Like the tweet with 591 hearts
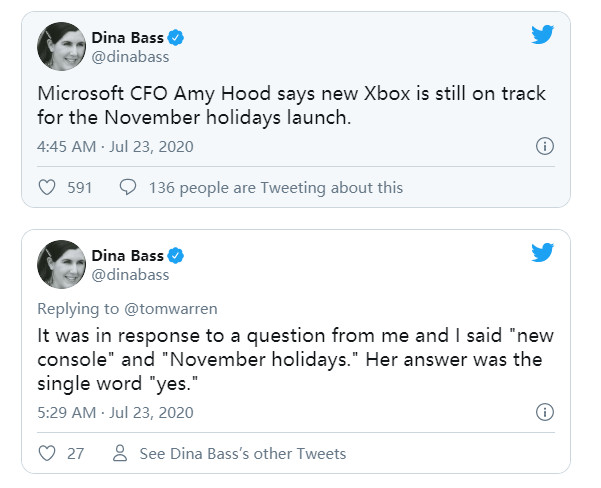Viewport: 601px width, 488px height. pos(47,187)
